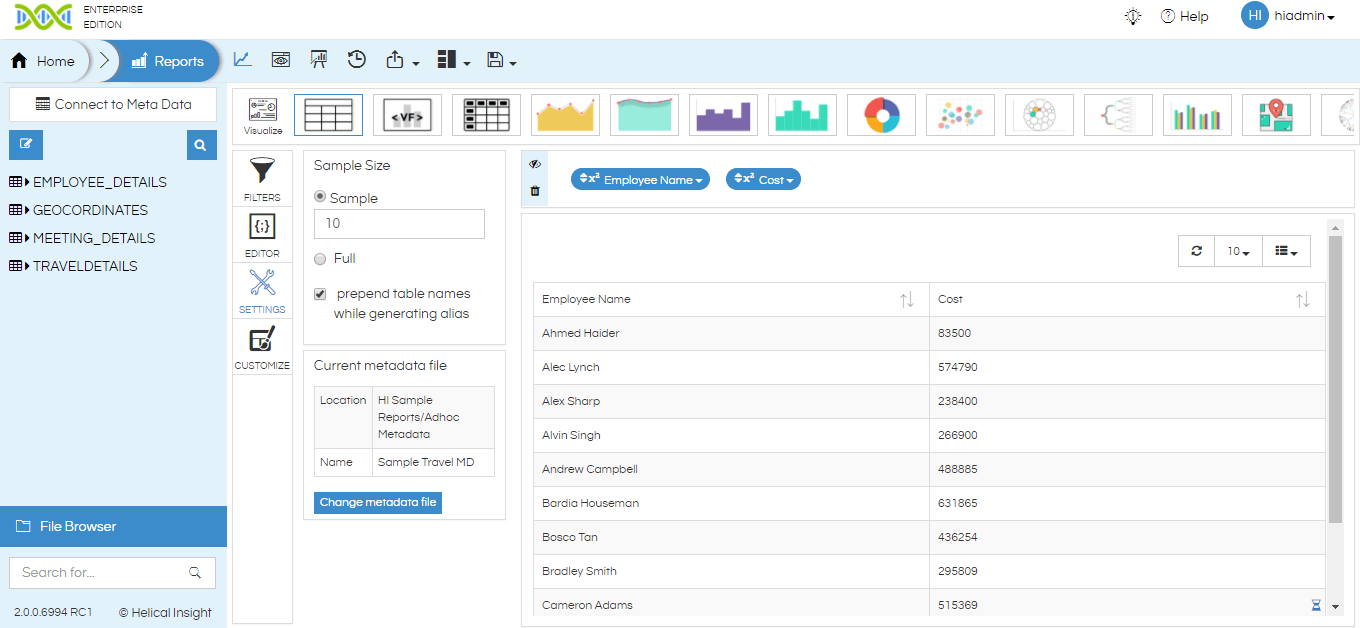The image size is (1360, 628).
Task: Pick the teal area spline chart
Action: coord(644,115)
